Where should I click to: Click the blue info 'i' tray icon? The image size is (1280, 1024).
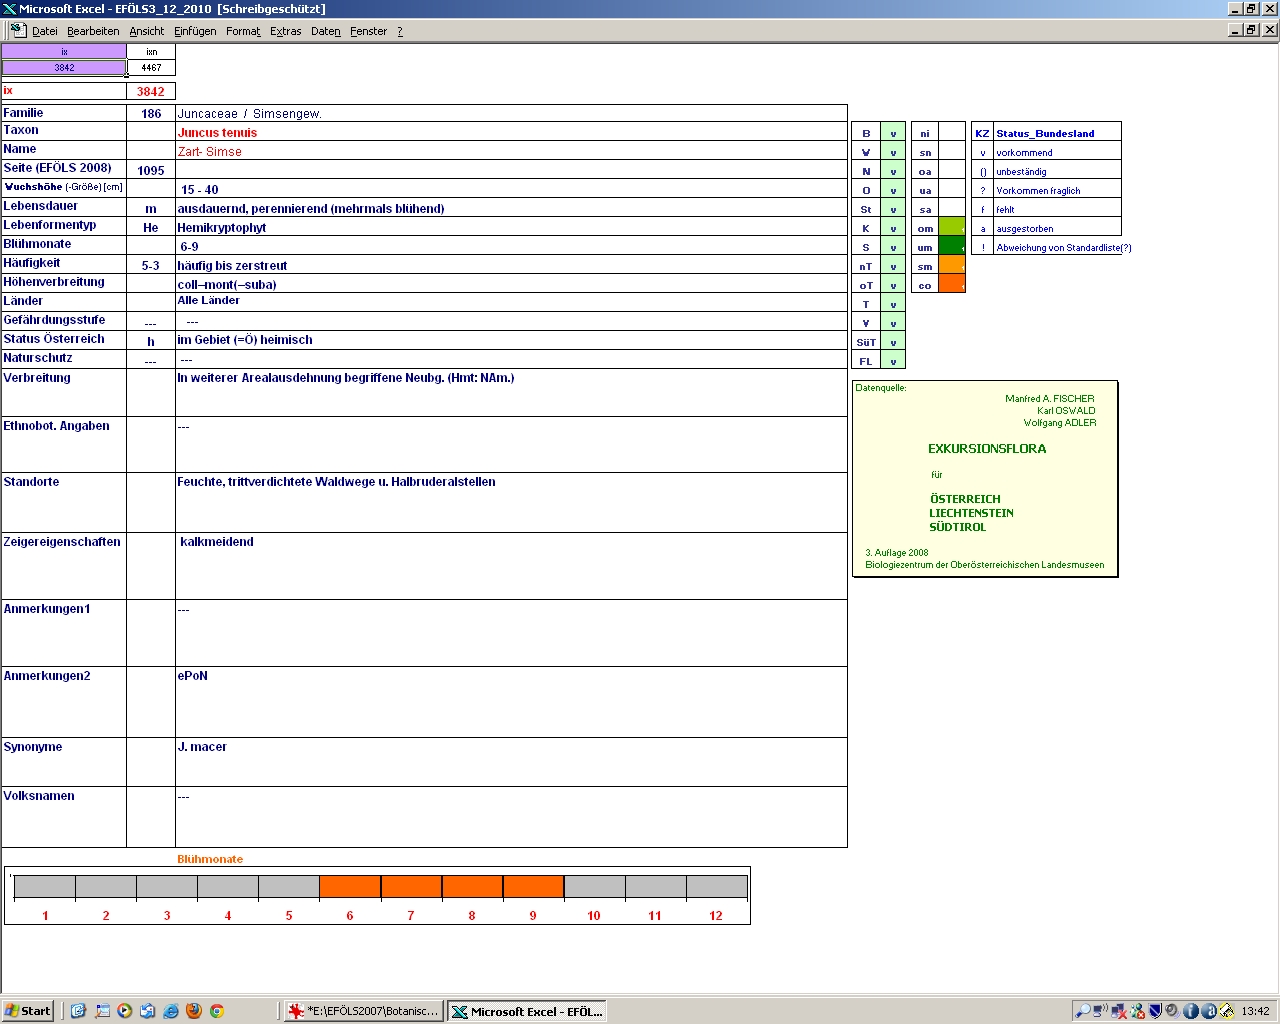click(x=1190, y=1011)
